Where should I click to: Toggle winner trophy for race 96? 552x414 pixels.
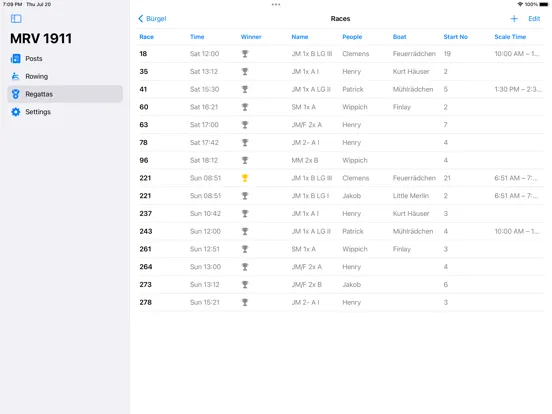[245, 160]
